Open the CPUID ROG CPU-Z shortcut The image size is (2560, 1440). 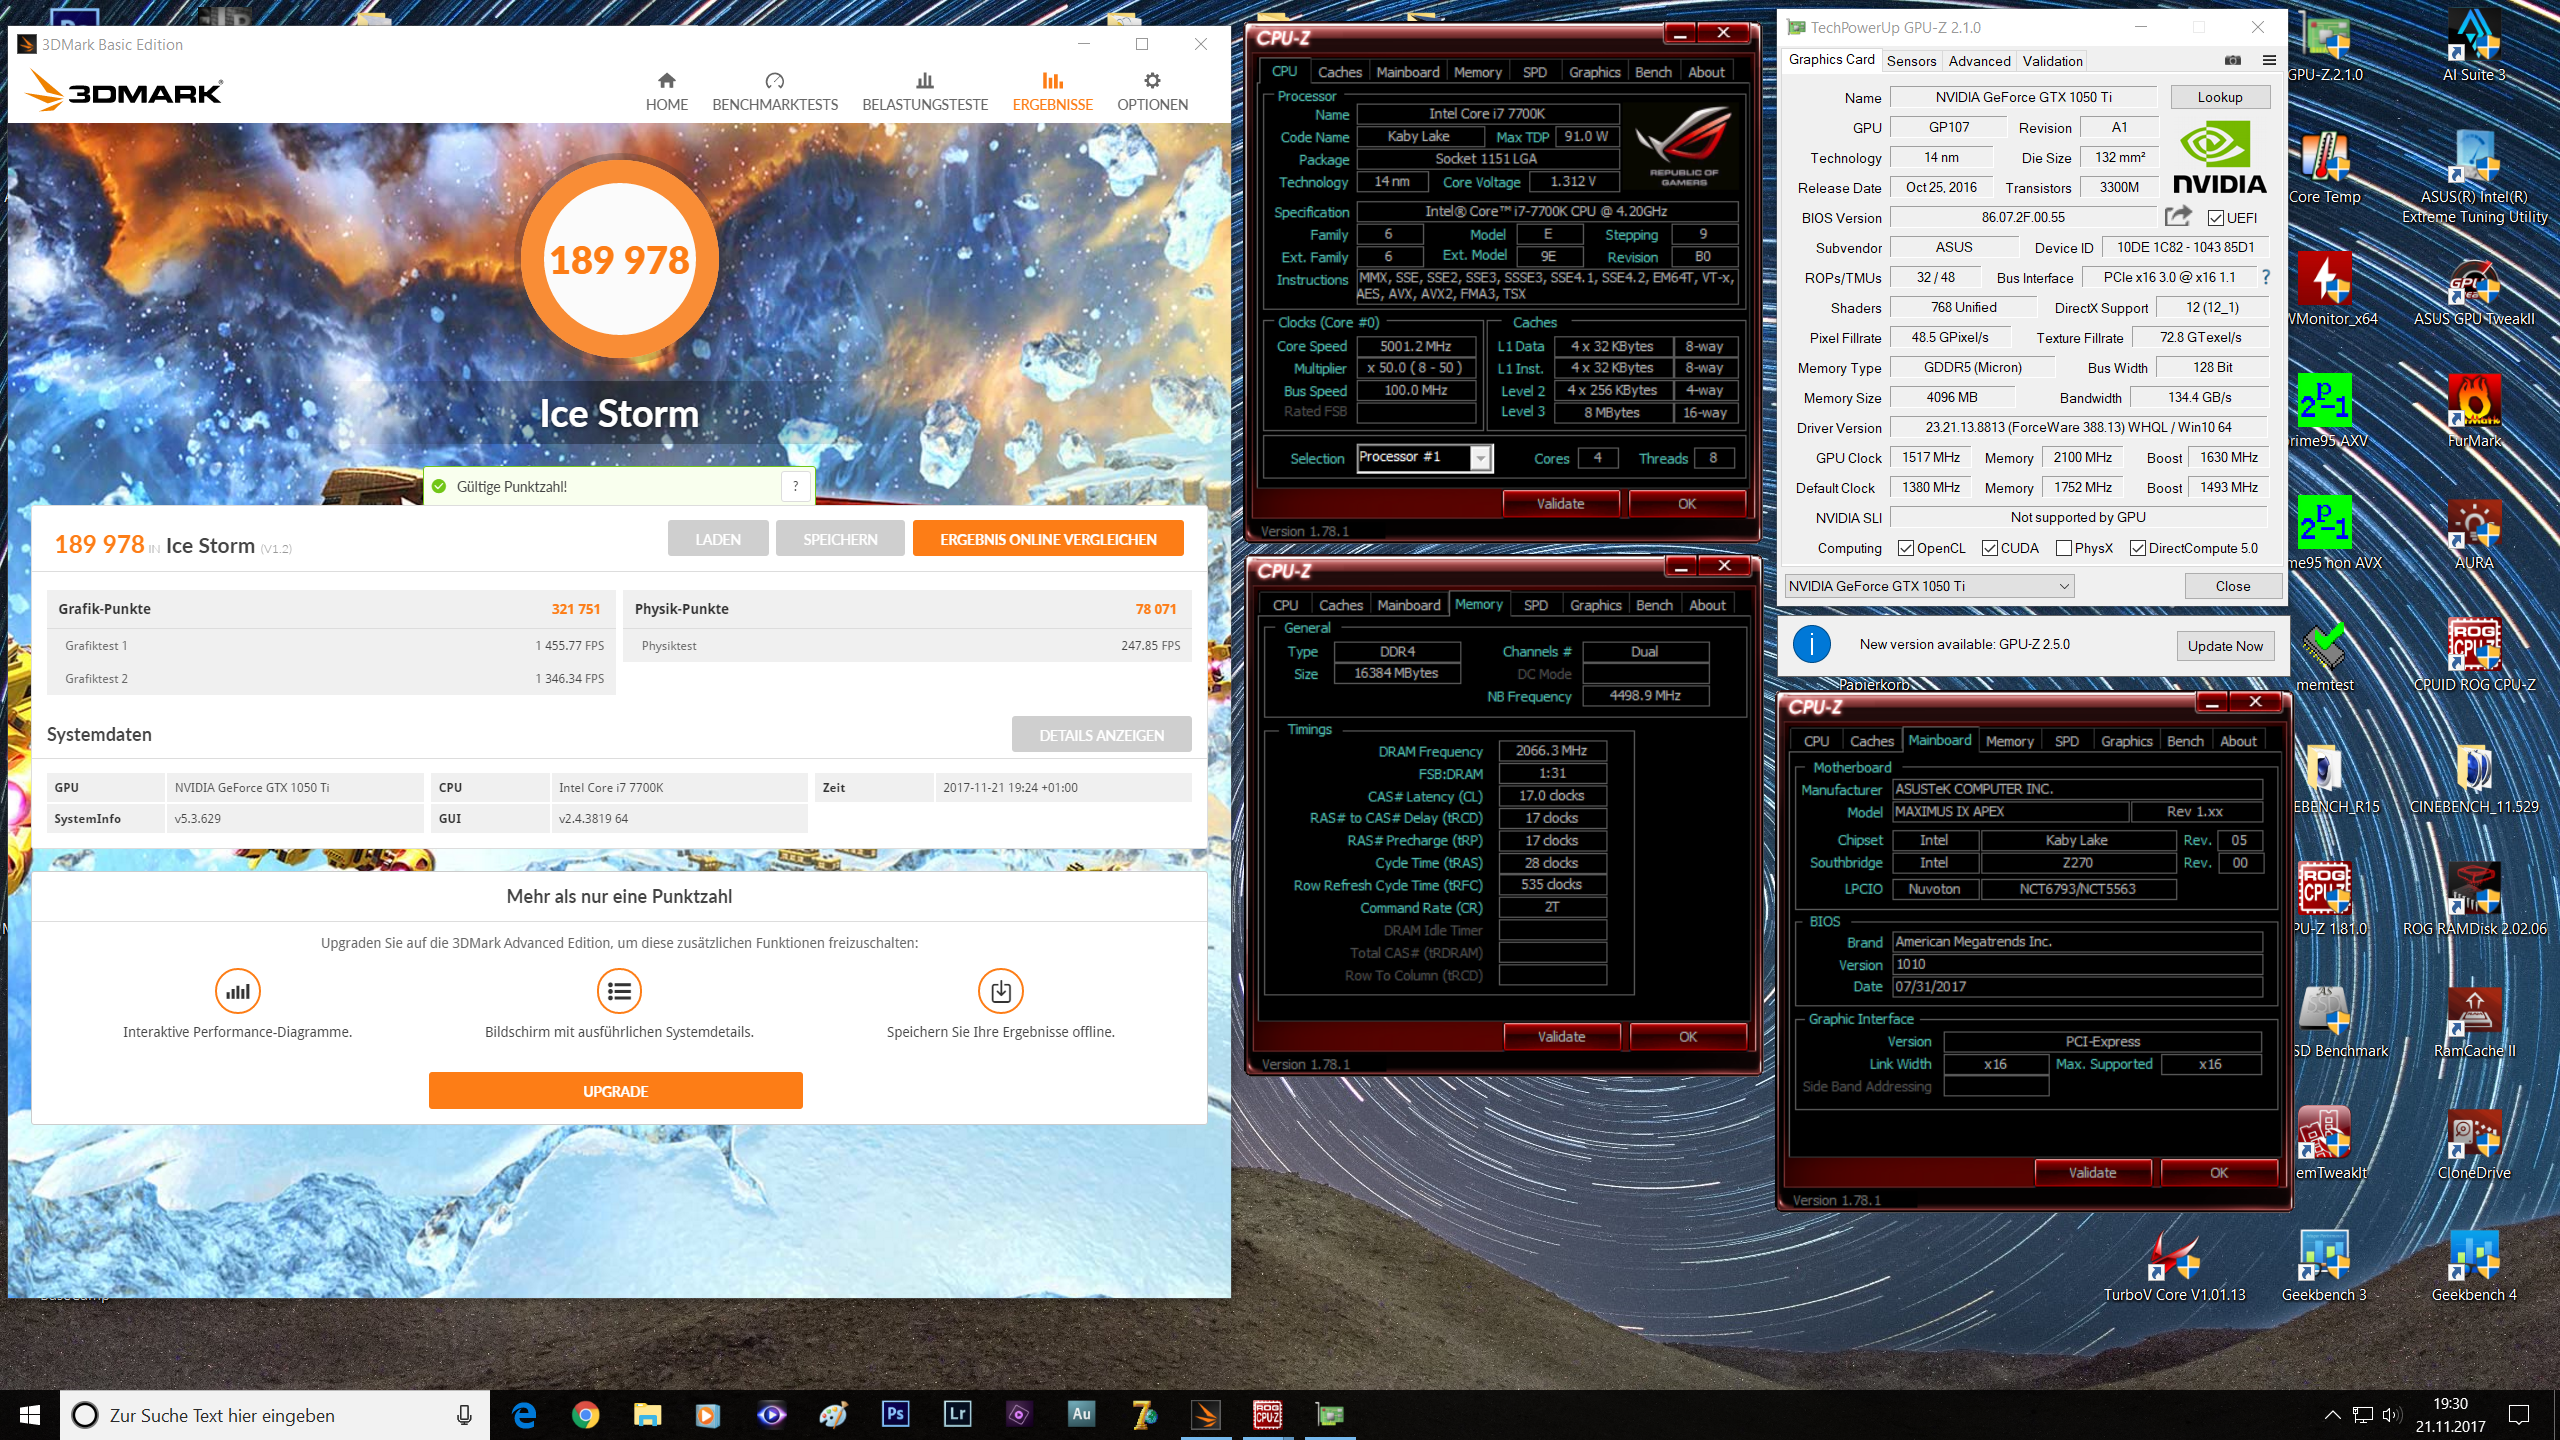[2474, 656]
